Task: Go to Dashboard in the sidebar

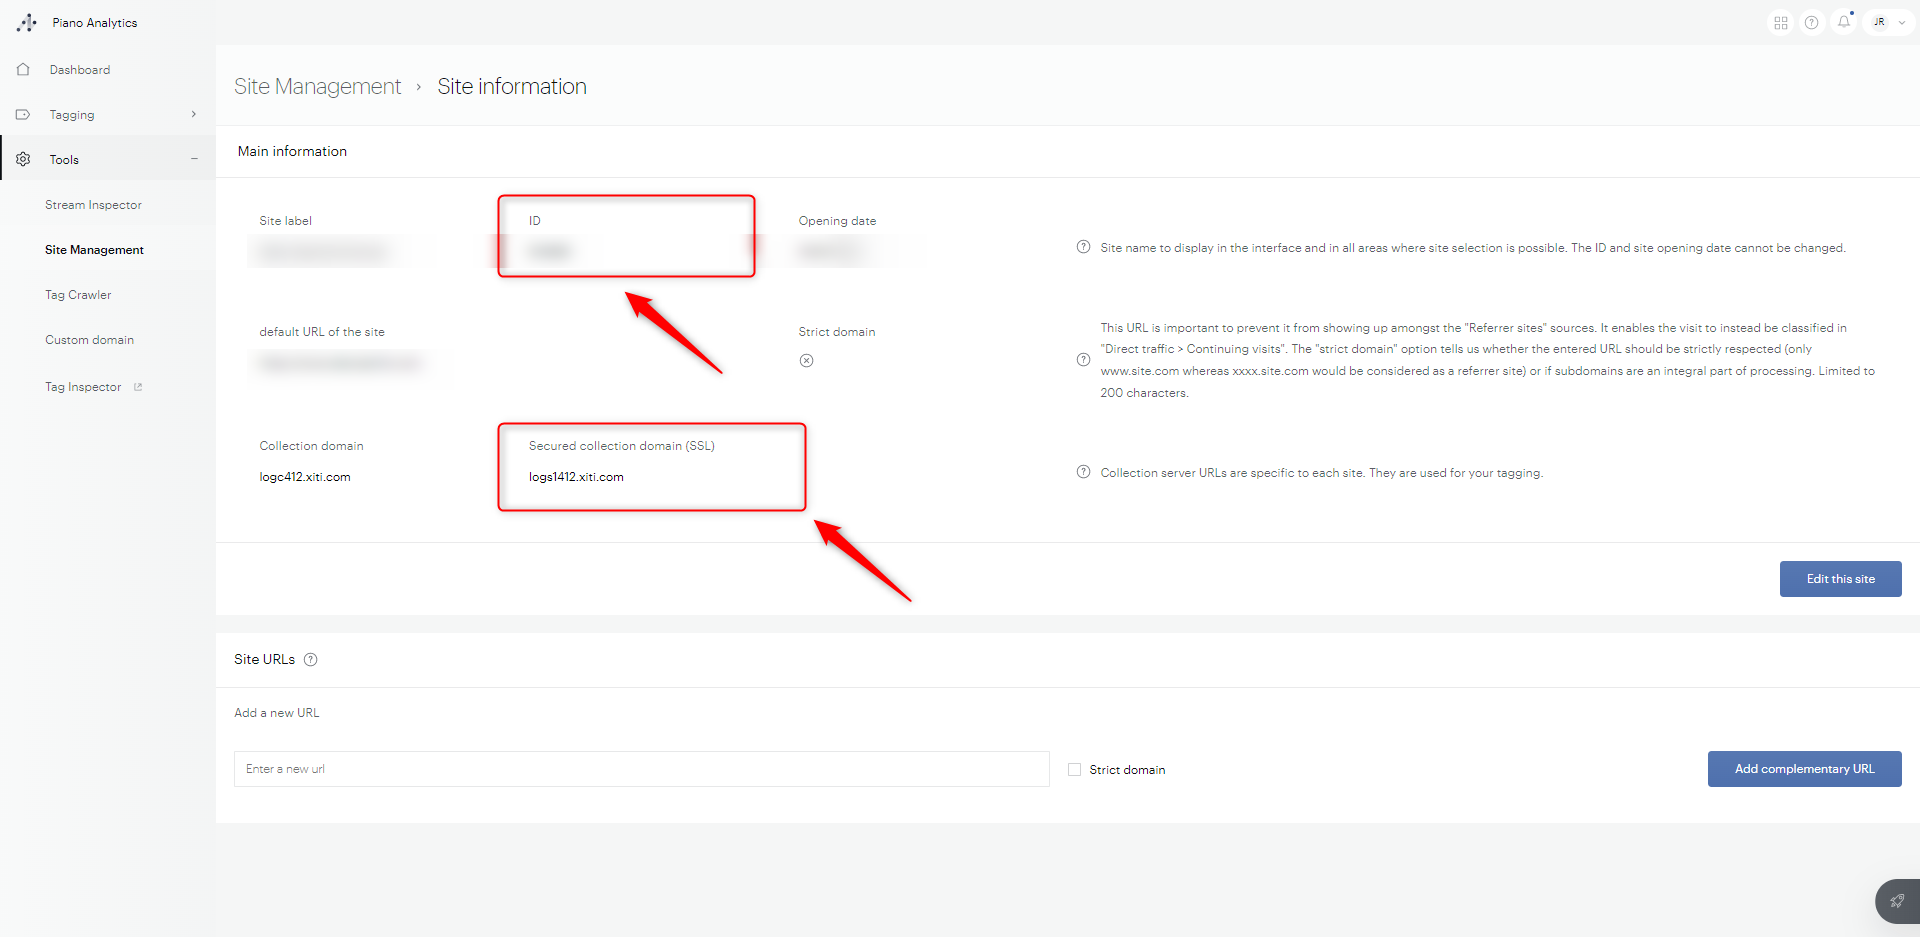Action: point(80,70)
